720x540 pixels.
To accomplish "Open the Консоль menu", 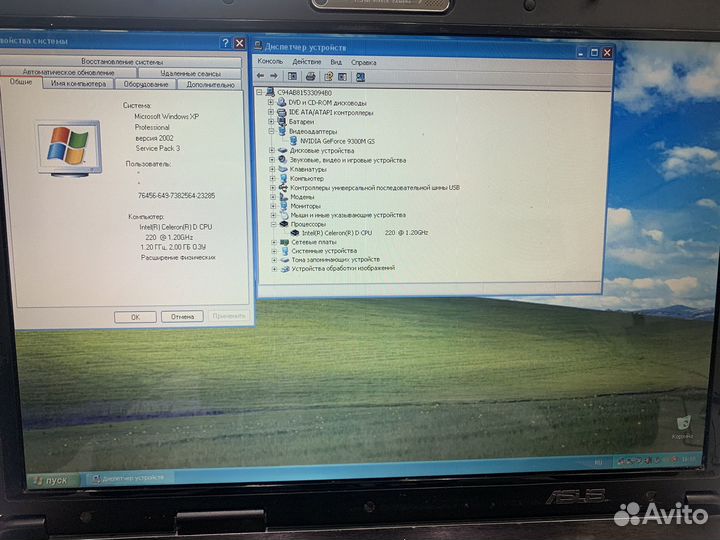I will tap(270, 61).
